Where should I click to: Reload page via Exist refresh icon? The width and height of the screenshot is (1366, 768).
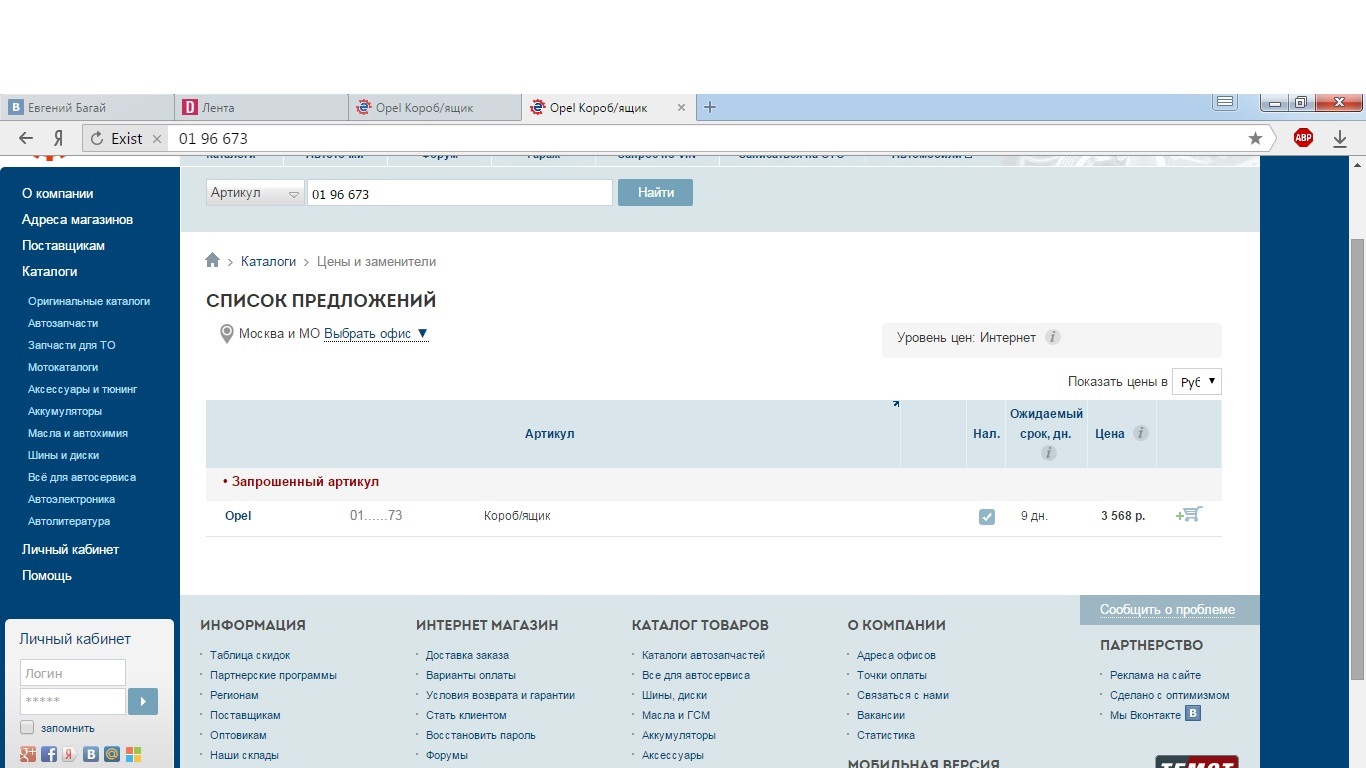point(97,138)
